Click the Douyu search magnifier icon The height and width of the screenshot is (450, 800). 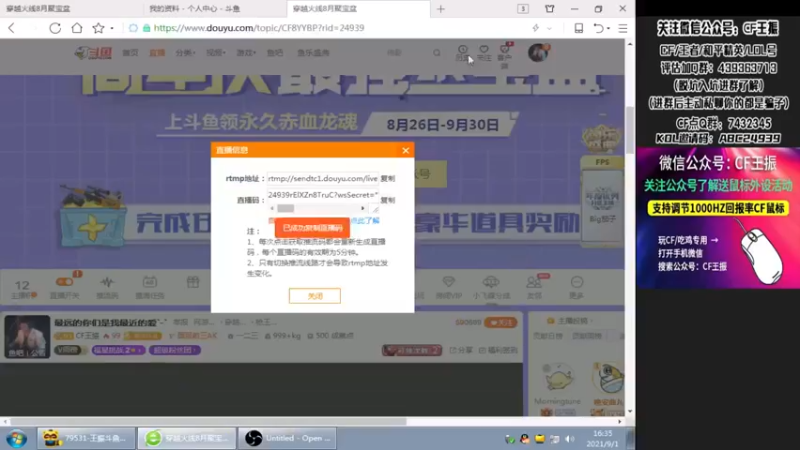pyautogui.click(x=437, y=53)
